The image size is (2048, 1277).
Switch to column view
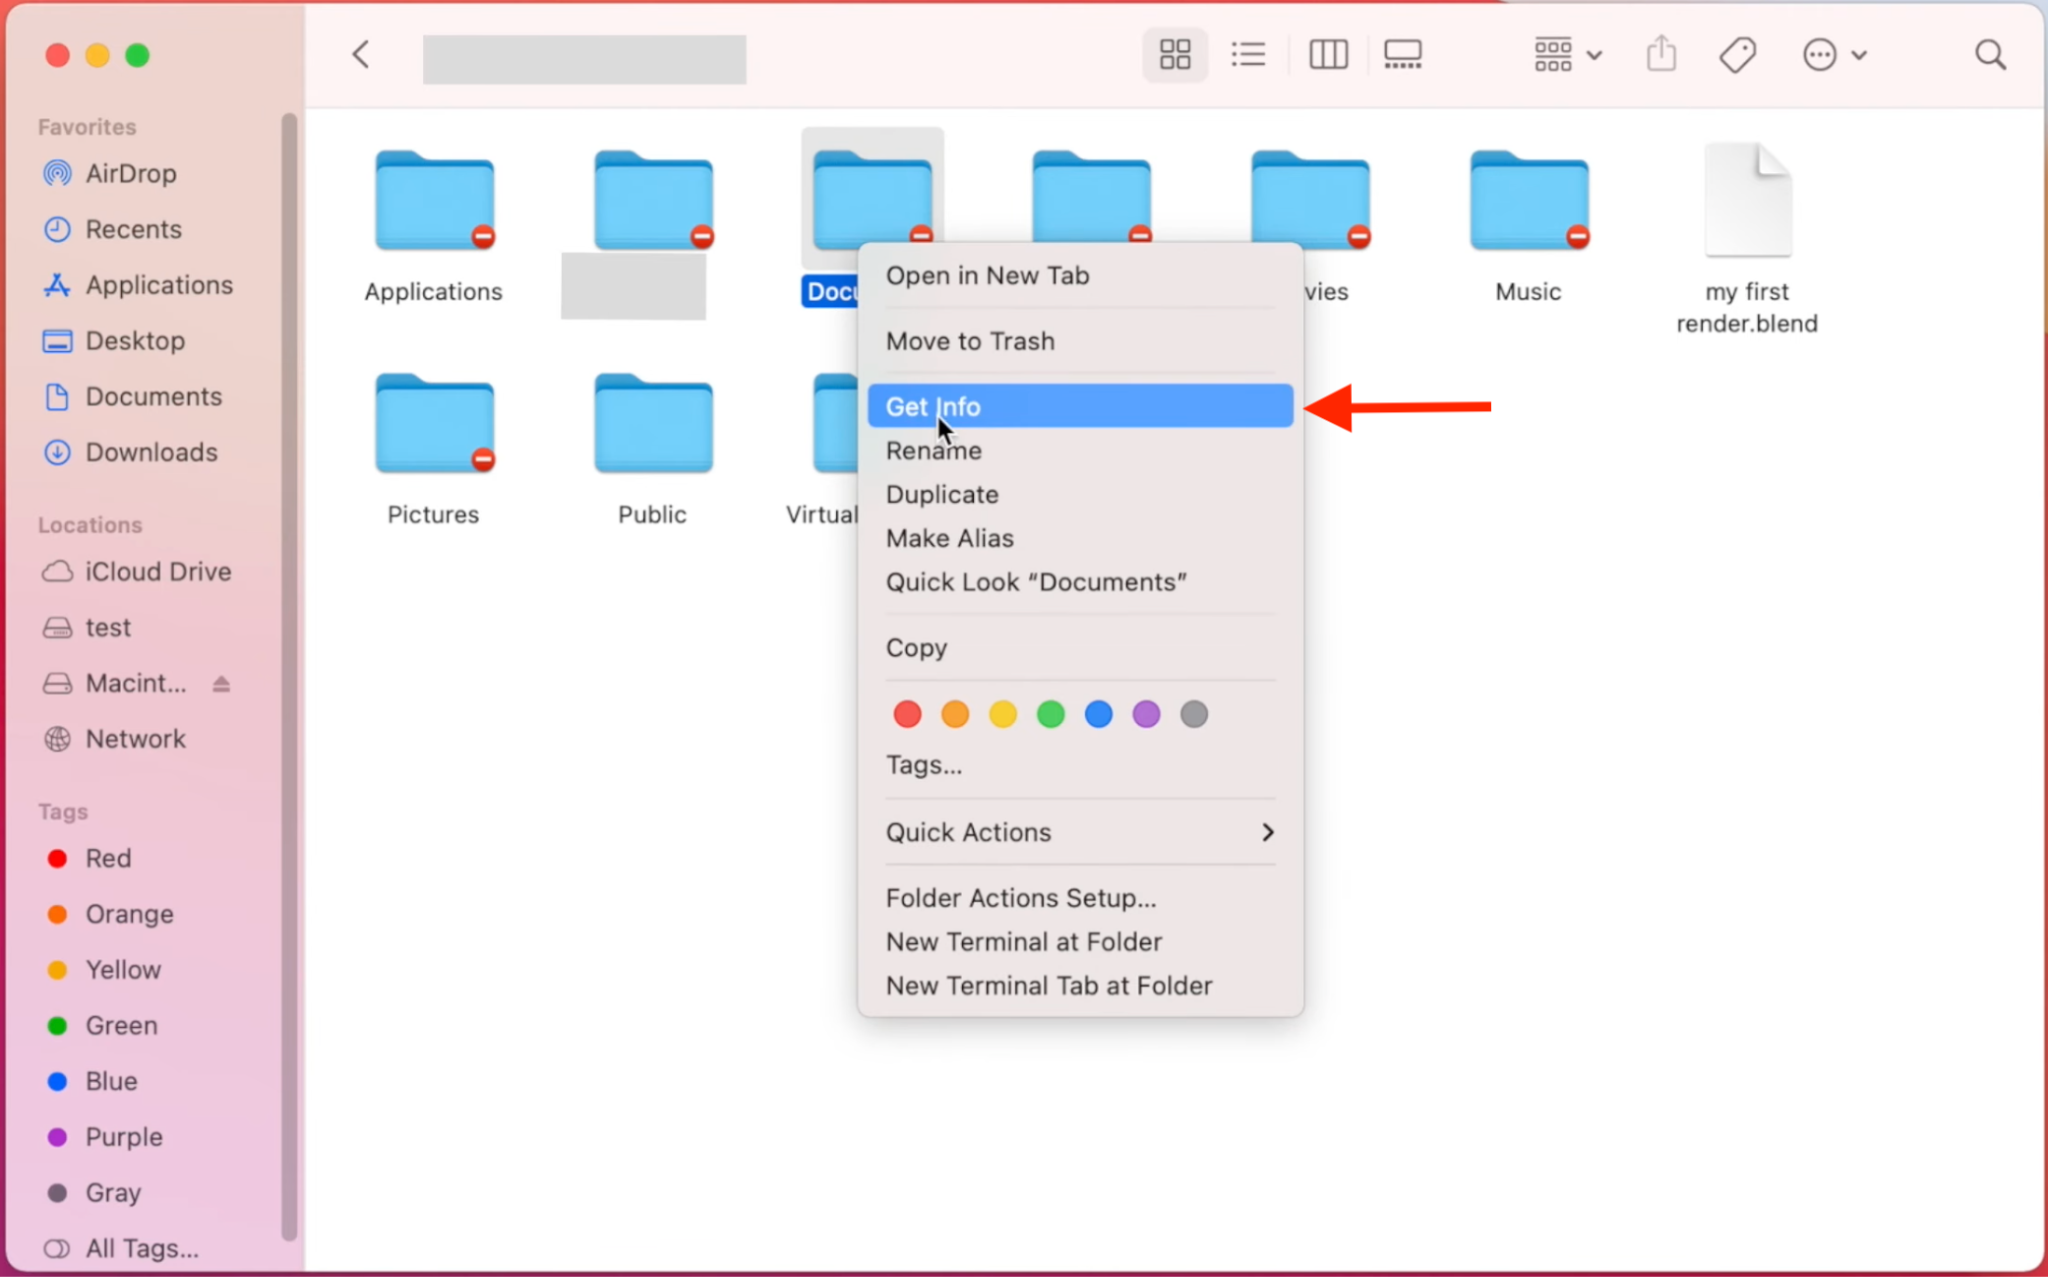(1328, 55)
